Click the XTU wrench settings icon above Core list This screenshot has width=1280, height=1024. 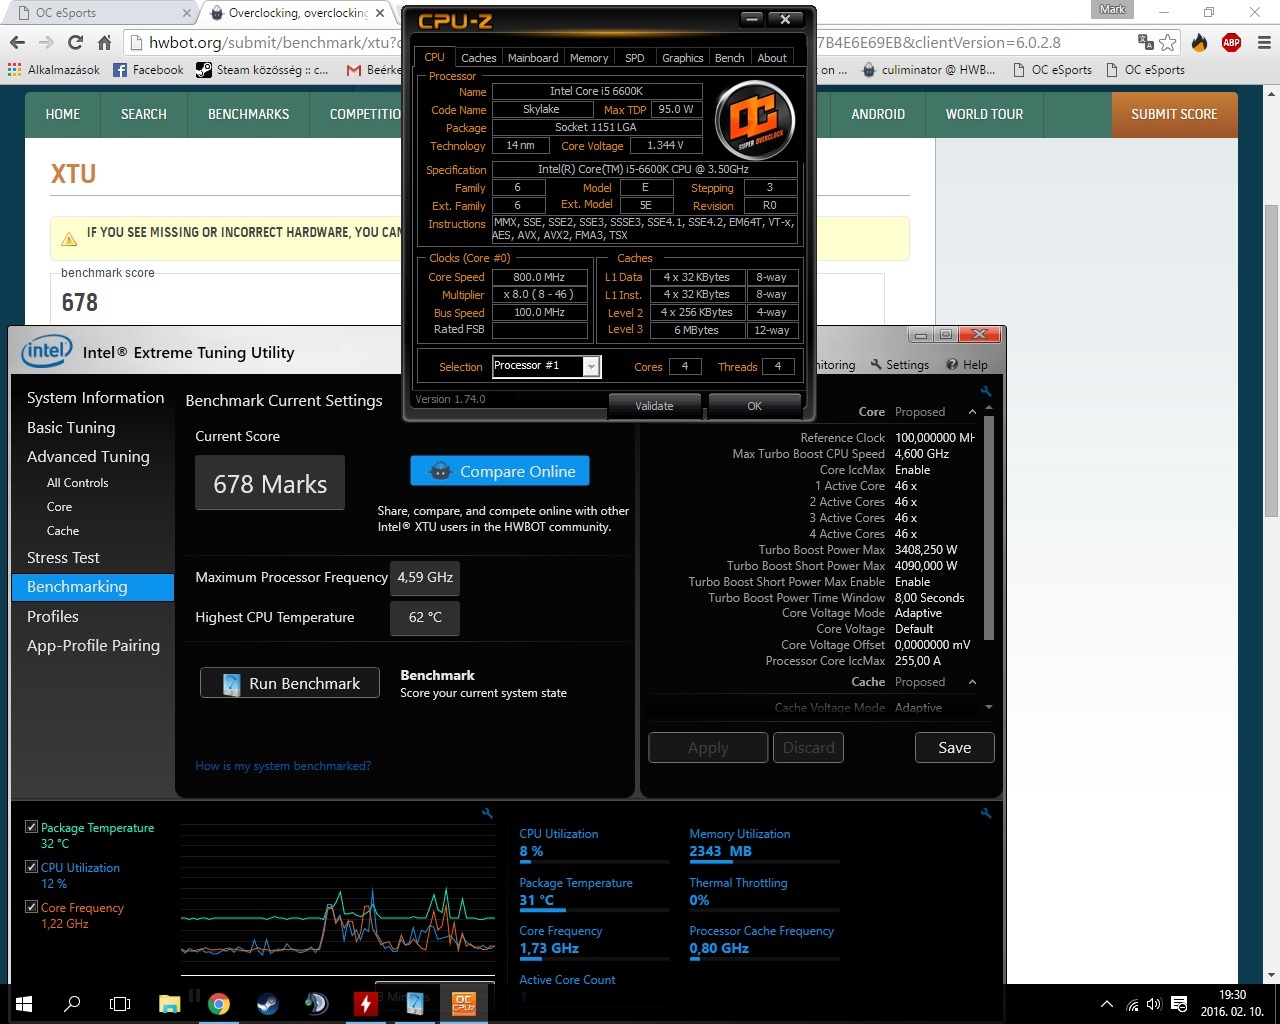tap(986, 391)
